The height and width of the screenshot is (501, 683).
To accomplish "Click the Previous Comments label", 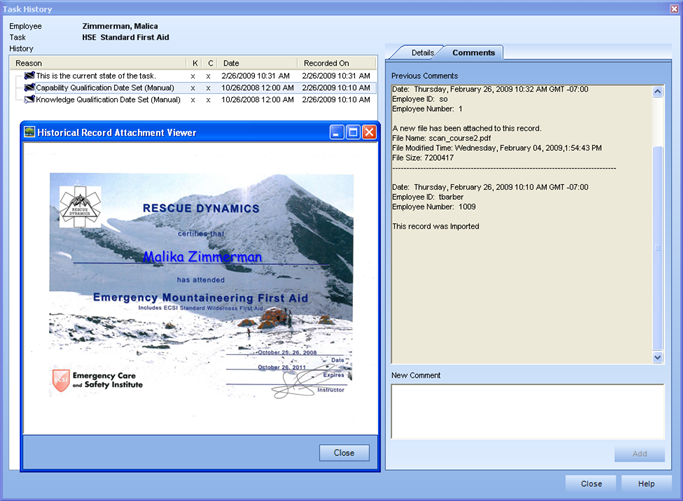I will coord(424,76).
